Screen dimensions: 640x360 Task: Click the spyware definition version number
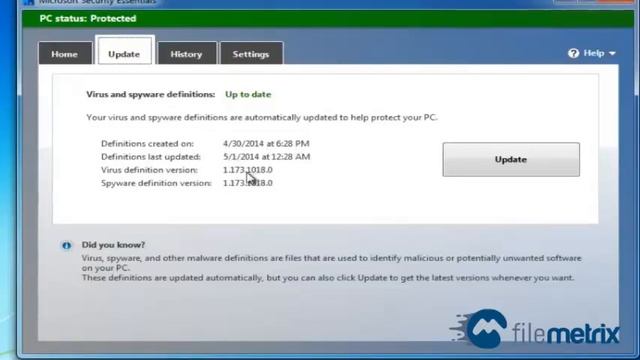(248, 183)
